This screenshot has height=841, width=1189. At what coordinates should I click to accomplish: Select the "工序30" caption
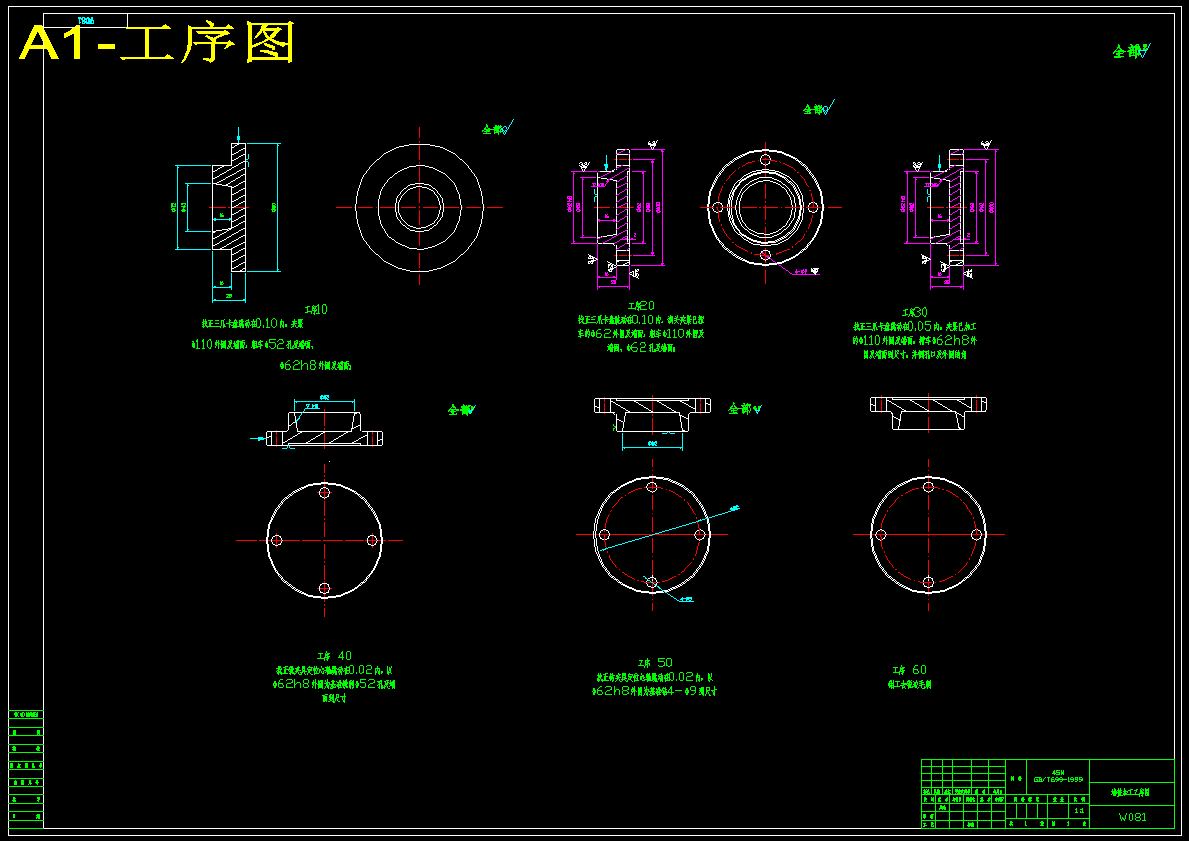point(914,312)
